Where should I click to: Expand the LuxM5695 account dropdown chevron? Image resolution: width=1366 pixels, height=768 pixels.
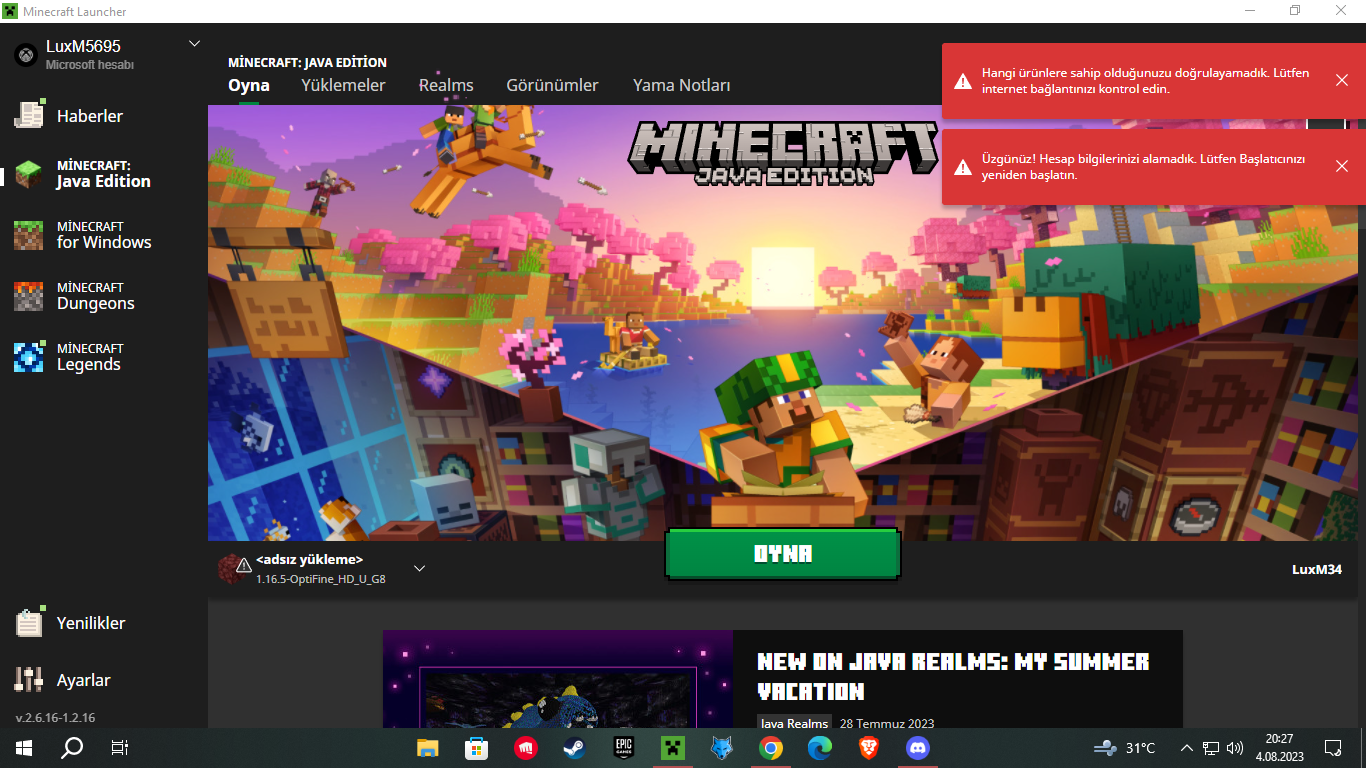click(x=195, y=44)
